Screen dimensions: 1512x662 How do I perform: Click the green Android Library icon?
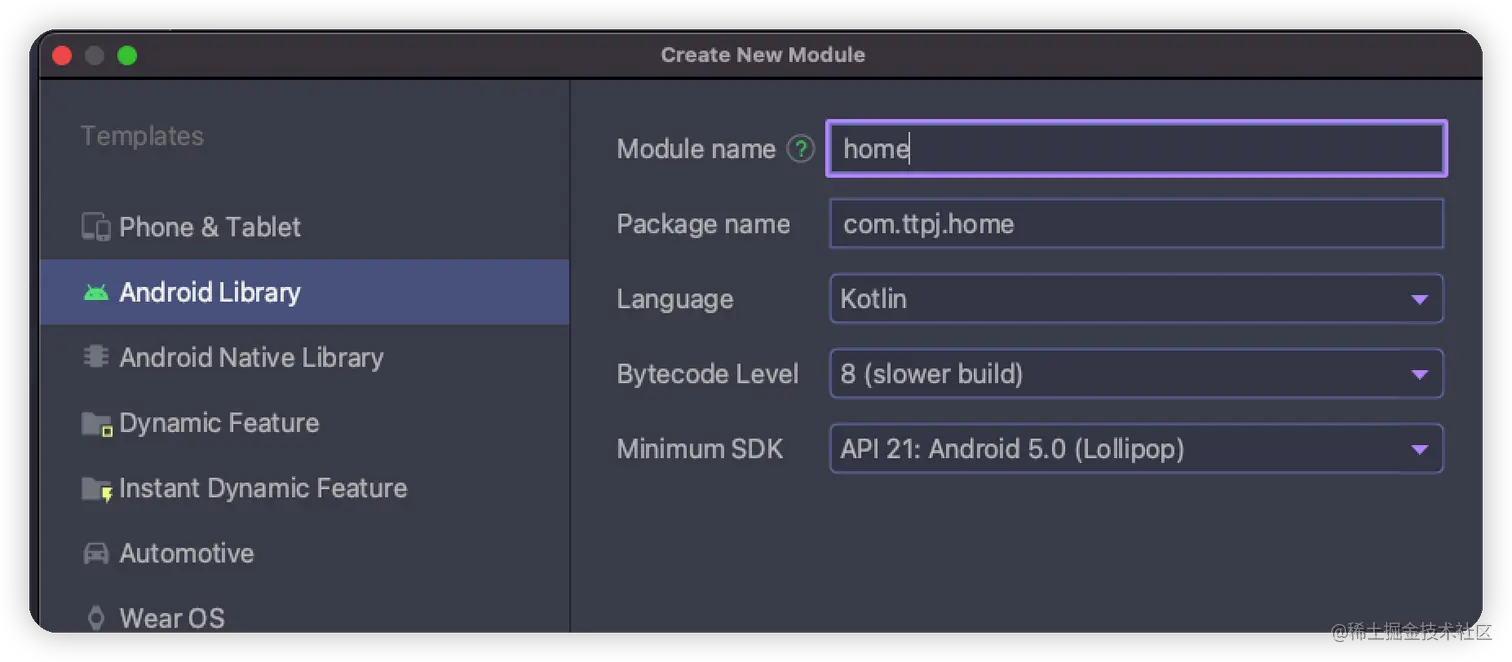coord(96,293)
